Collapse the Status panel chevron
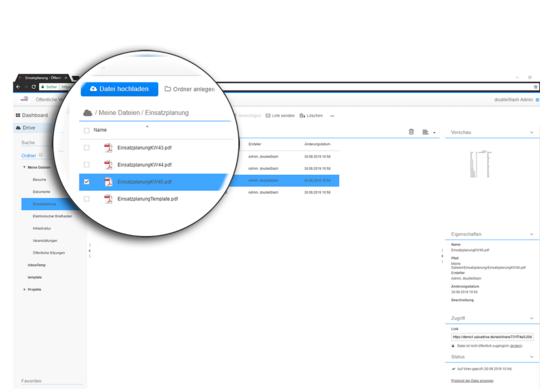Screen dimensions: 540x389 pos(531,357)
